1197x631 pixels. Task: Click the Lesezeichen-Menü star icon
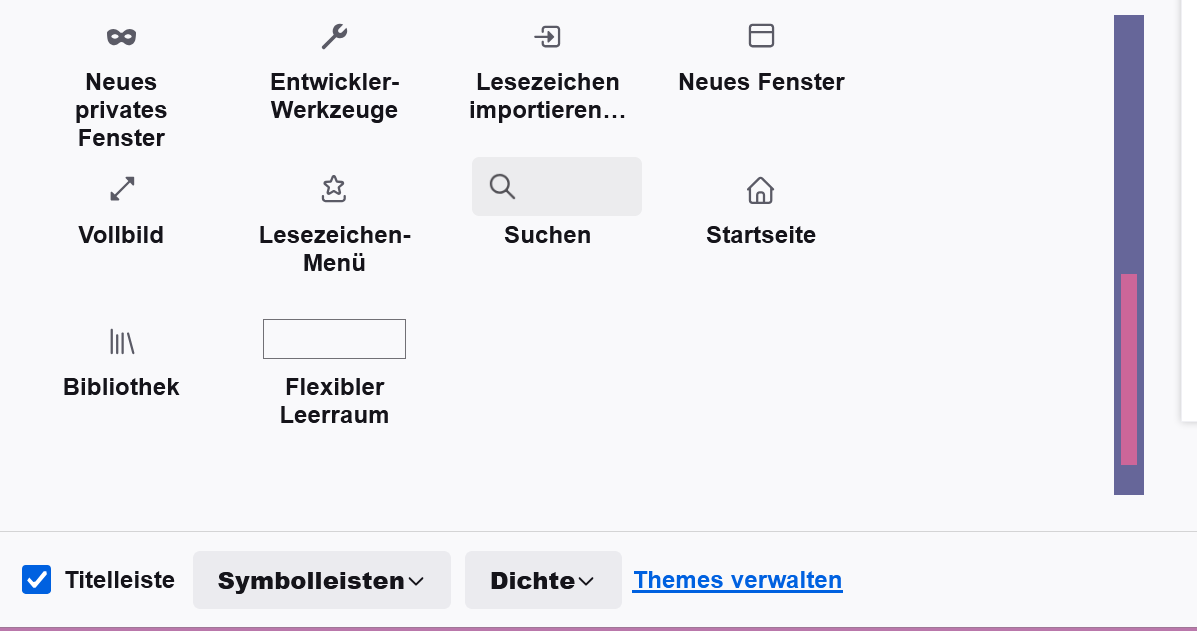[x=334, y=188]
